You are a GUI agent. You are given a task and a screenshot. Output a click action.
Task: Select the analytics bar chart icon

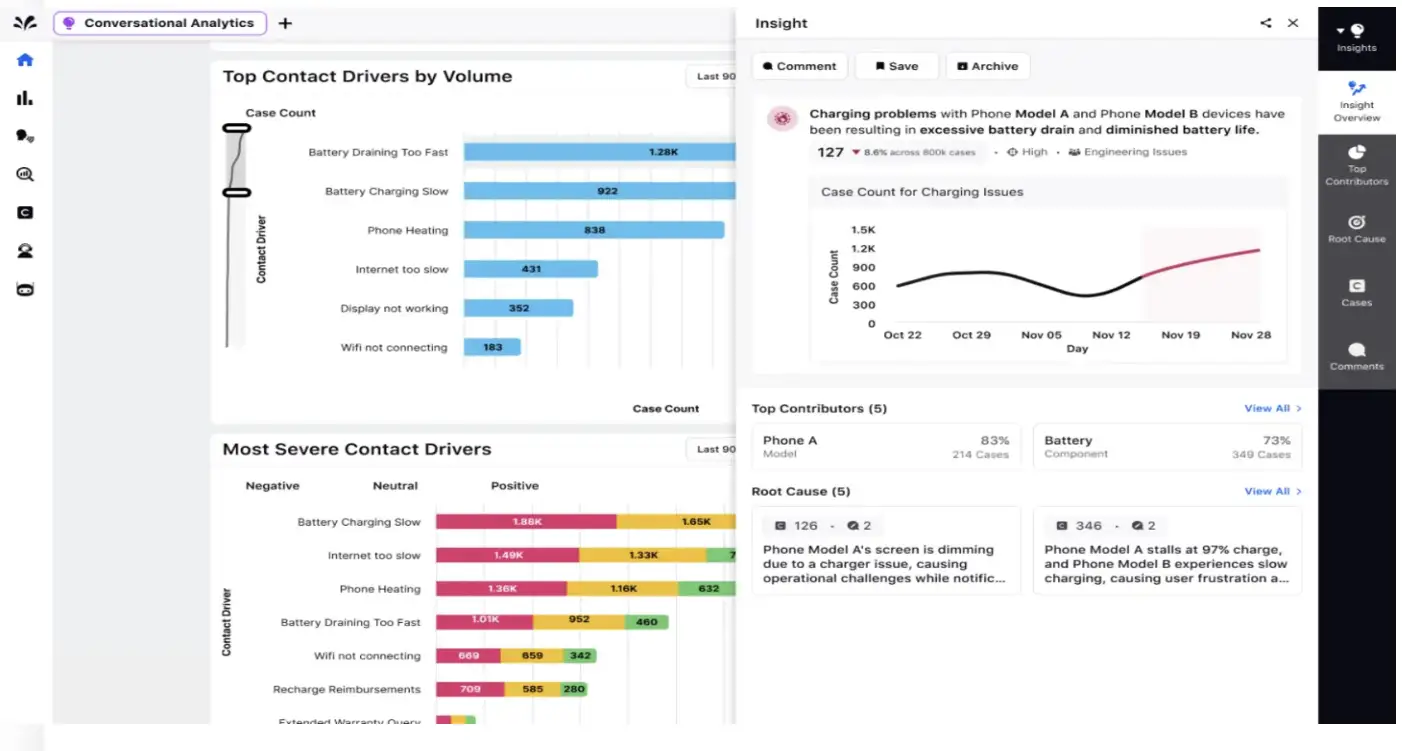24,97
